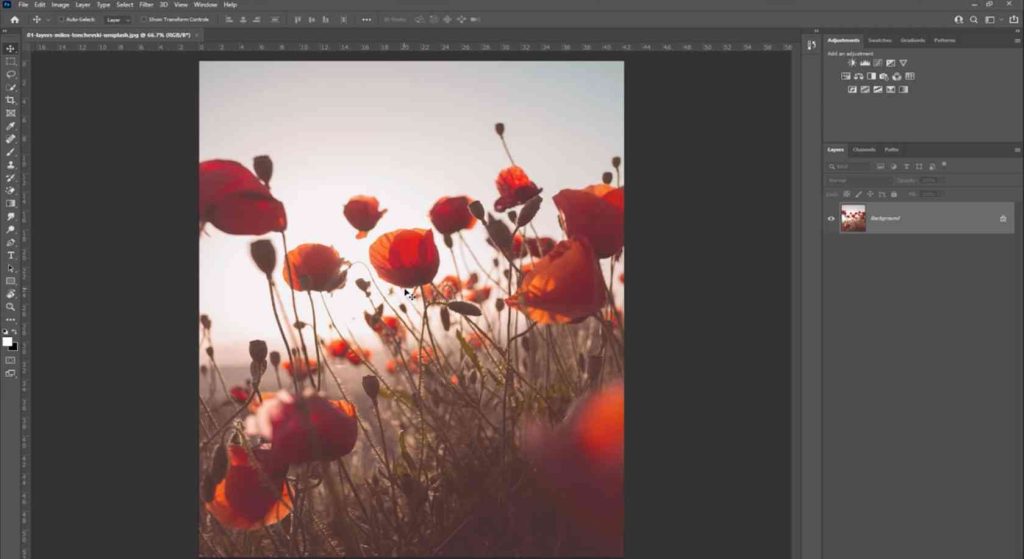Switch to the Channels tab
This screenshot has height=559, width=1024.
click(864, 150)
